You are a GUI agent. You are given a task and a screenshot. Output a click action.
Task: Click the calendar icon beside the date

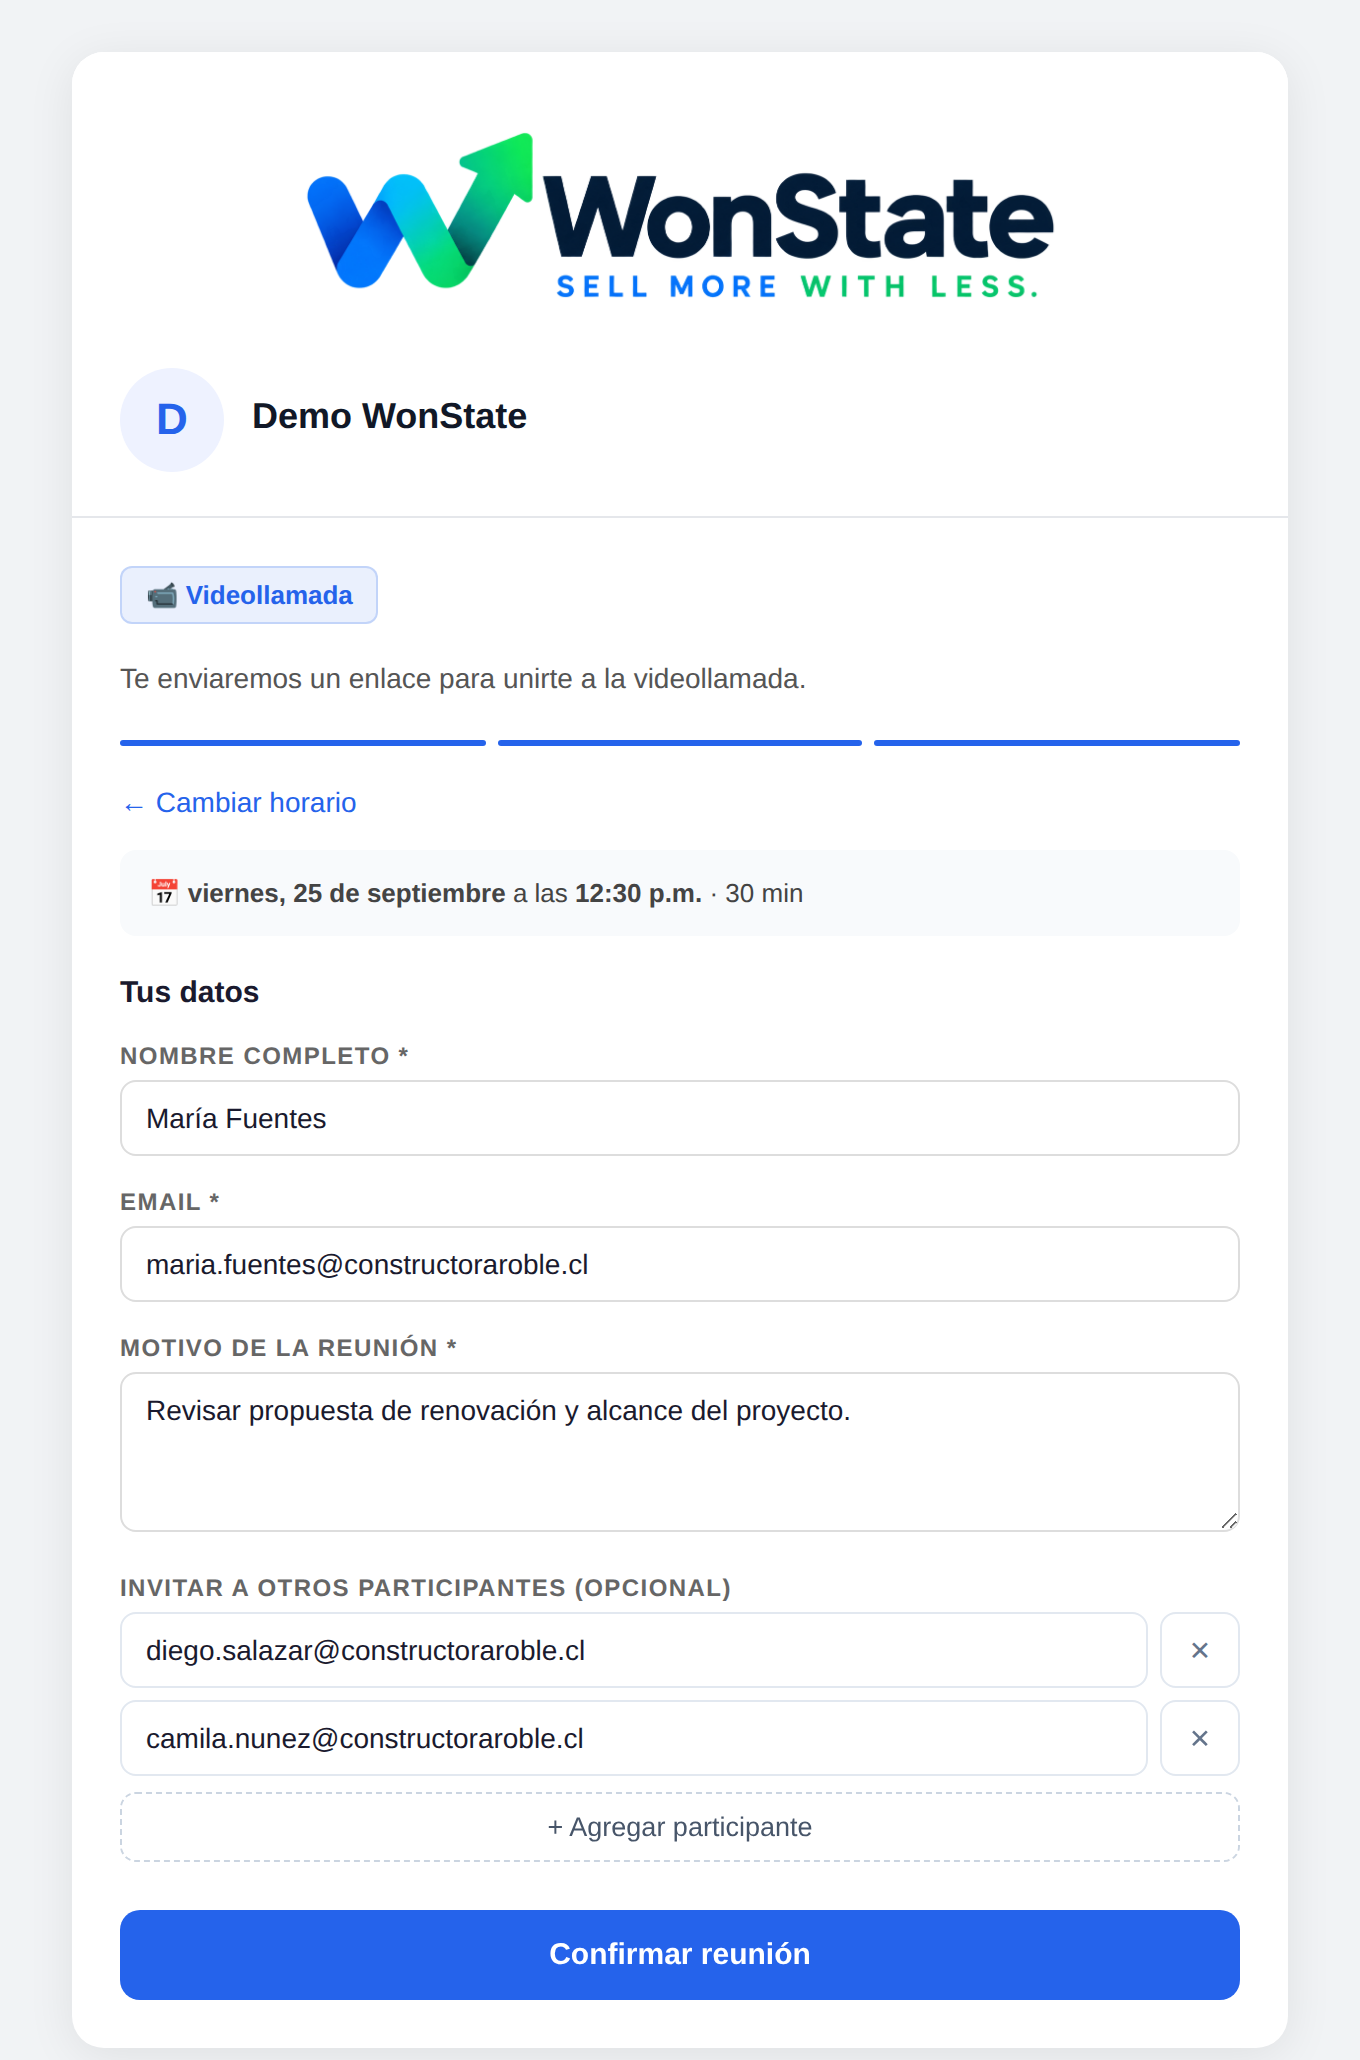point(164,893)
